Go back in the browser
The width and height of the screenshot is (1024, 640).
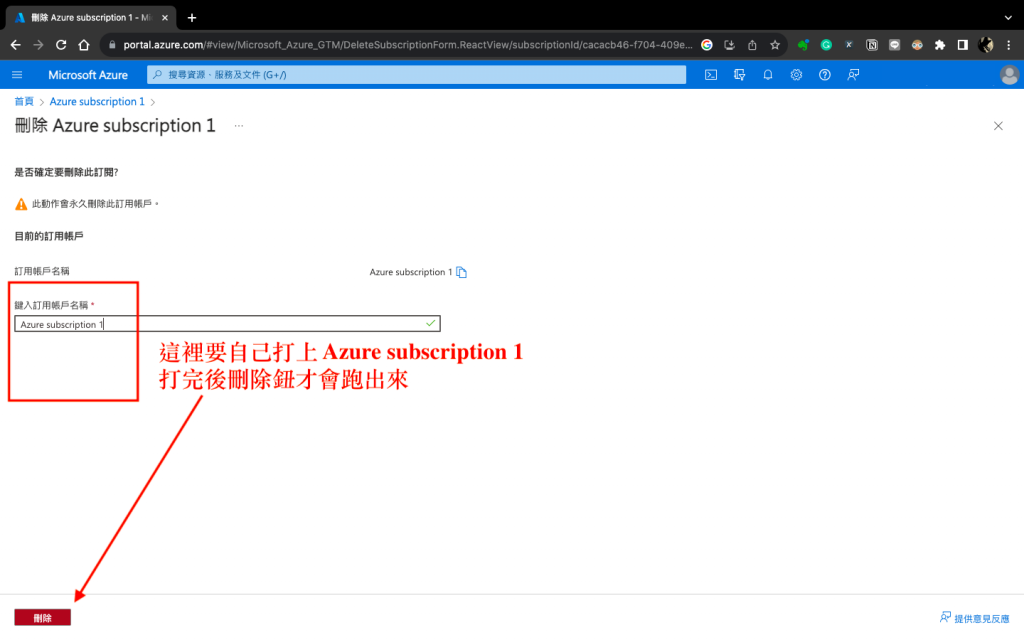pyautogui.click(x=16, y=45)
